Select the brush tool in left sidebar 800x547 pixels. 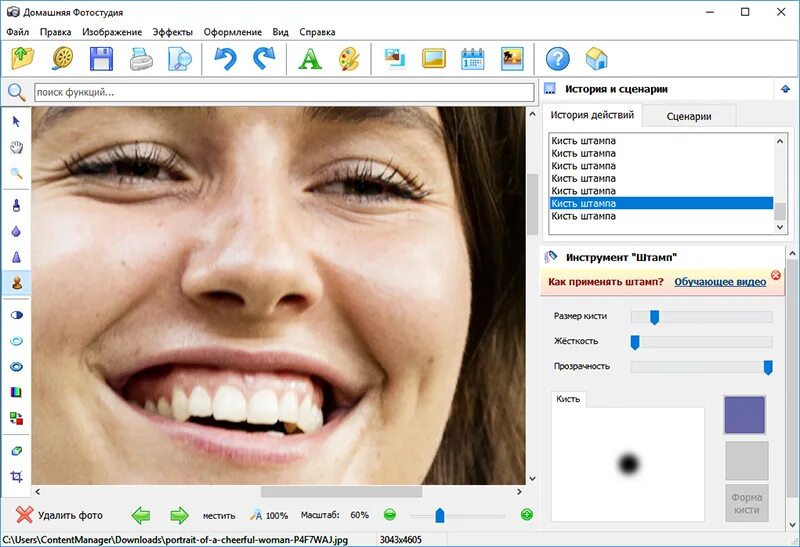16,206
